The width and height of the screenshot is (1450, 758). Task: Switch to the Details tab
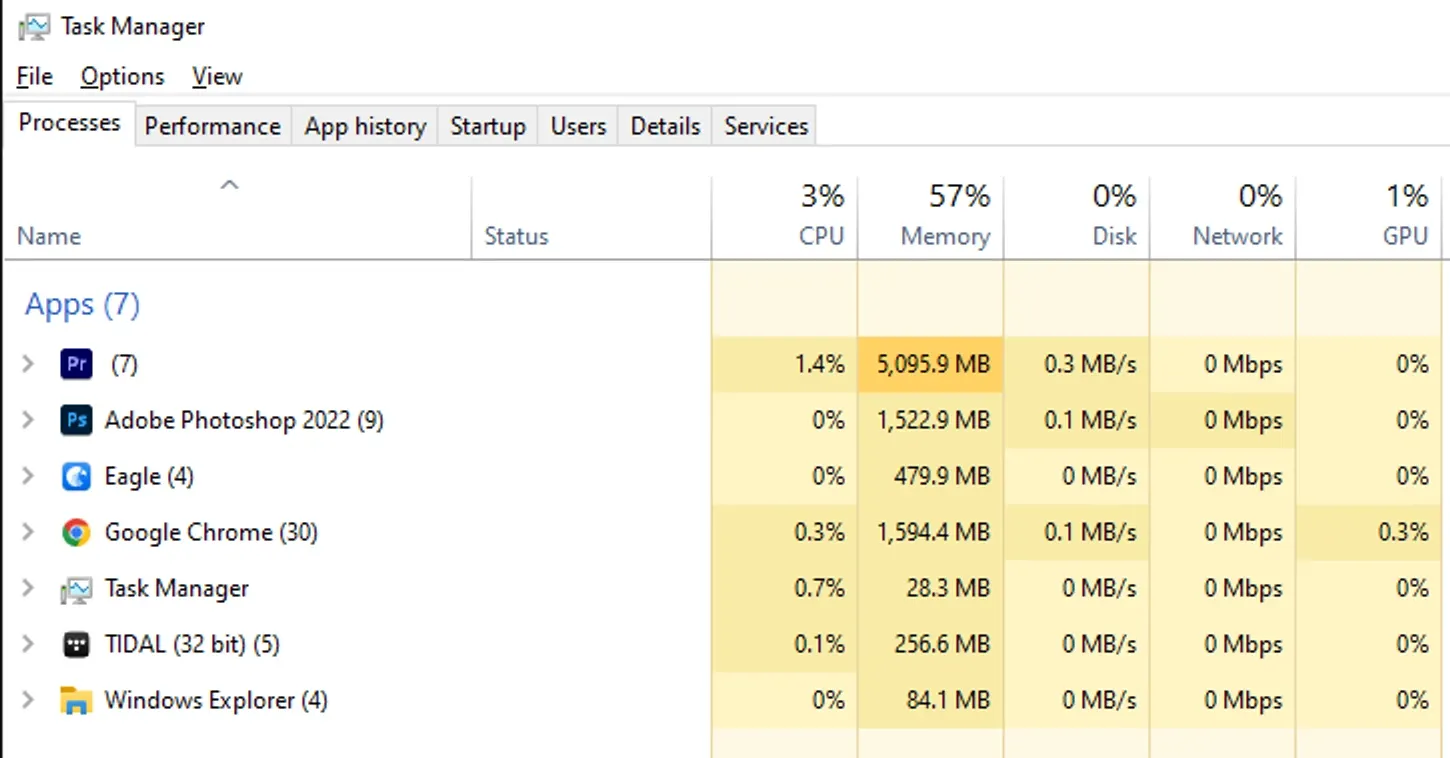[x=665, y=126]
